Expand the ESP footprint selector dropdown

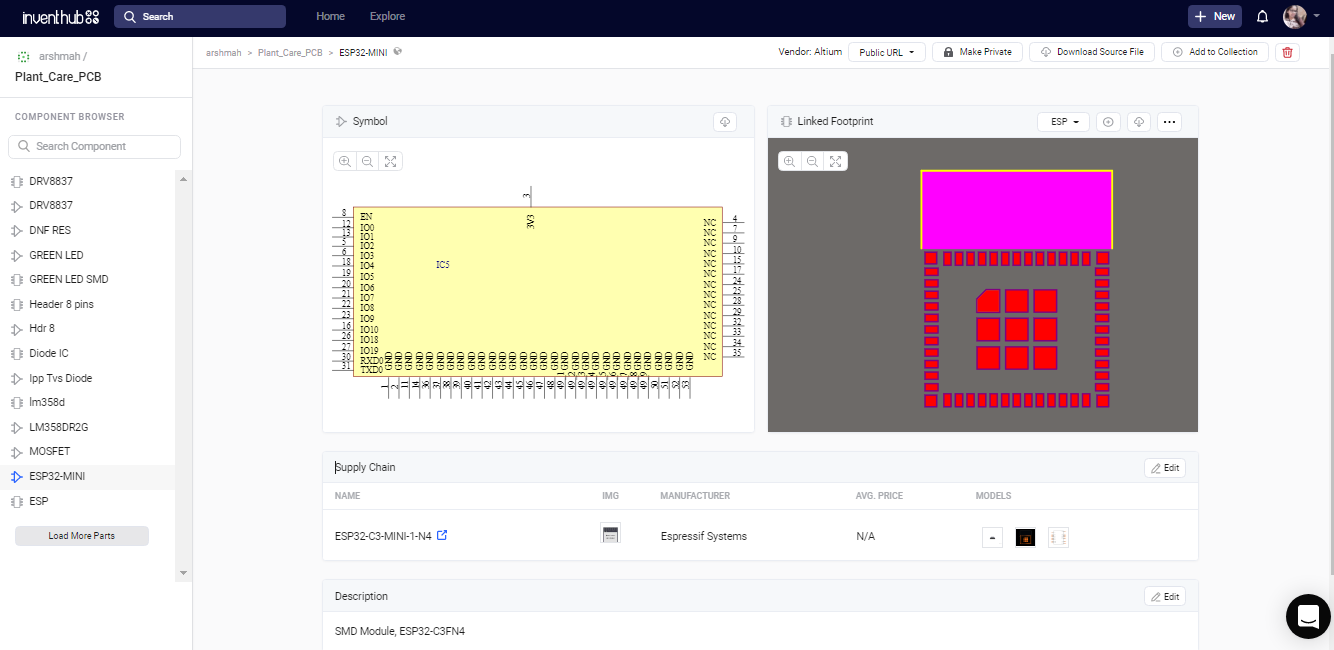[x=1063, y=122]
